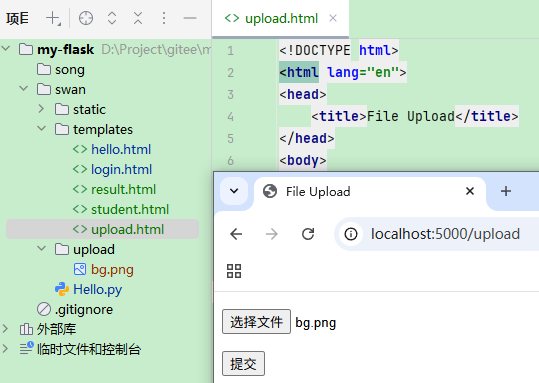Go forward in the browser

272,234
